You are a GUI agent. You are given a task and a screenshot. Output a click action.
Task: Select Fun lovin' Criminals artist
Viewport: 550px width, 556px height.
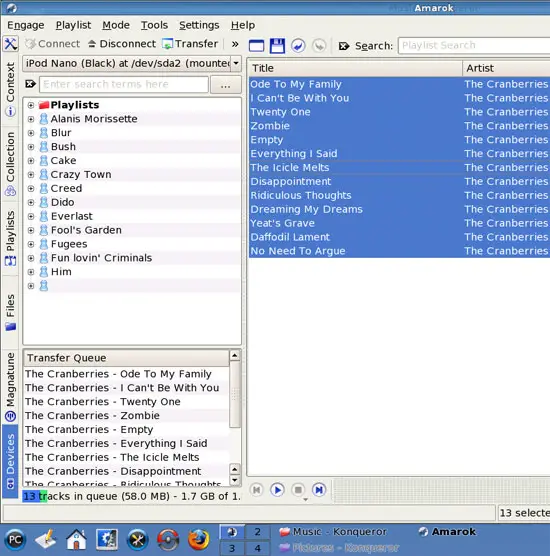point(101,258)
